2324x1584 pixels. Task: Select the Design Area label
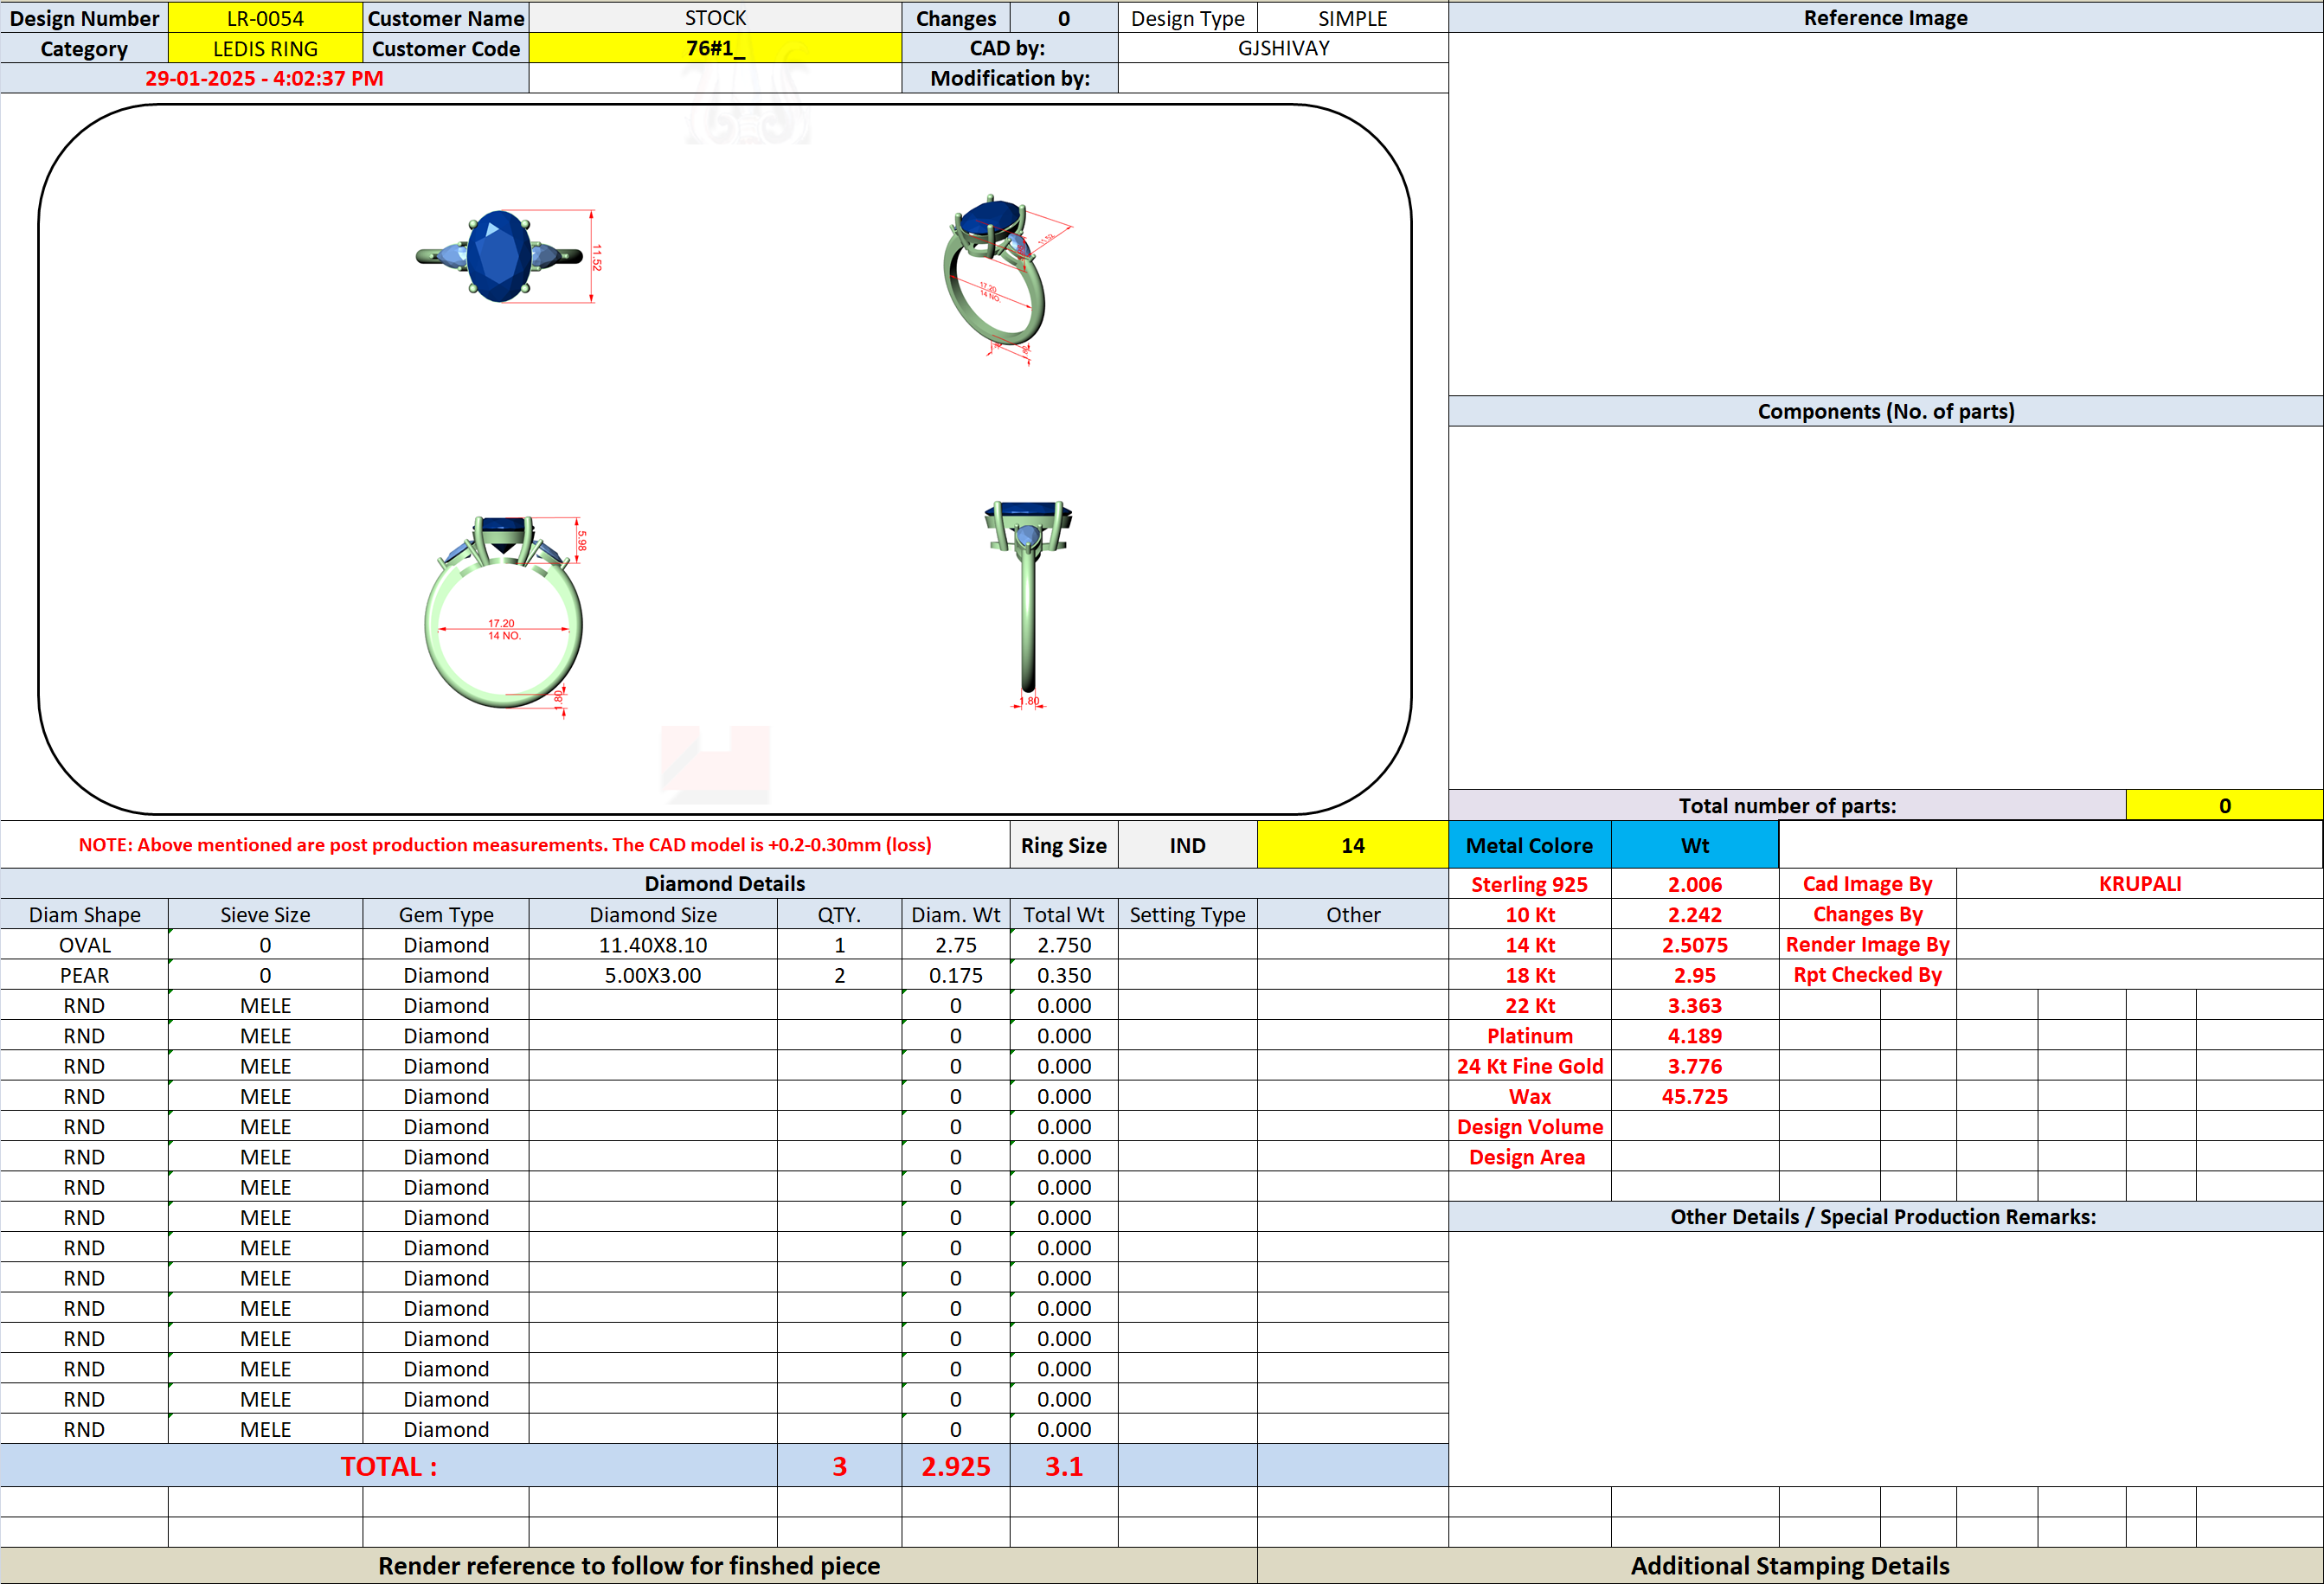point(1529,1157)
